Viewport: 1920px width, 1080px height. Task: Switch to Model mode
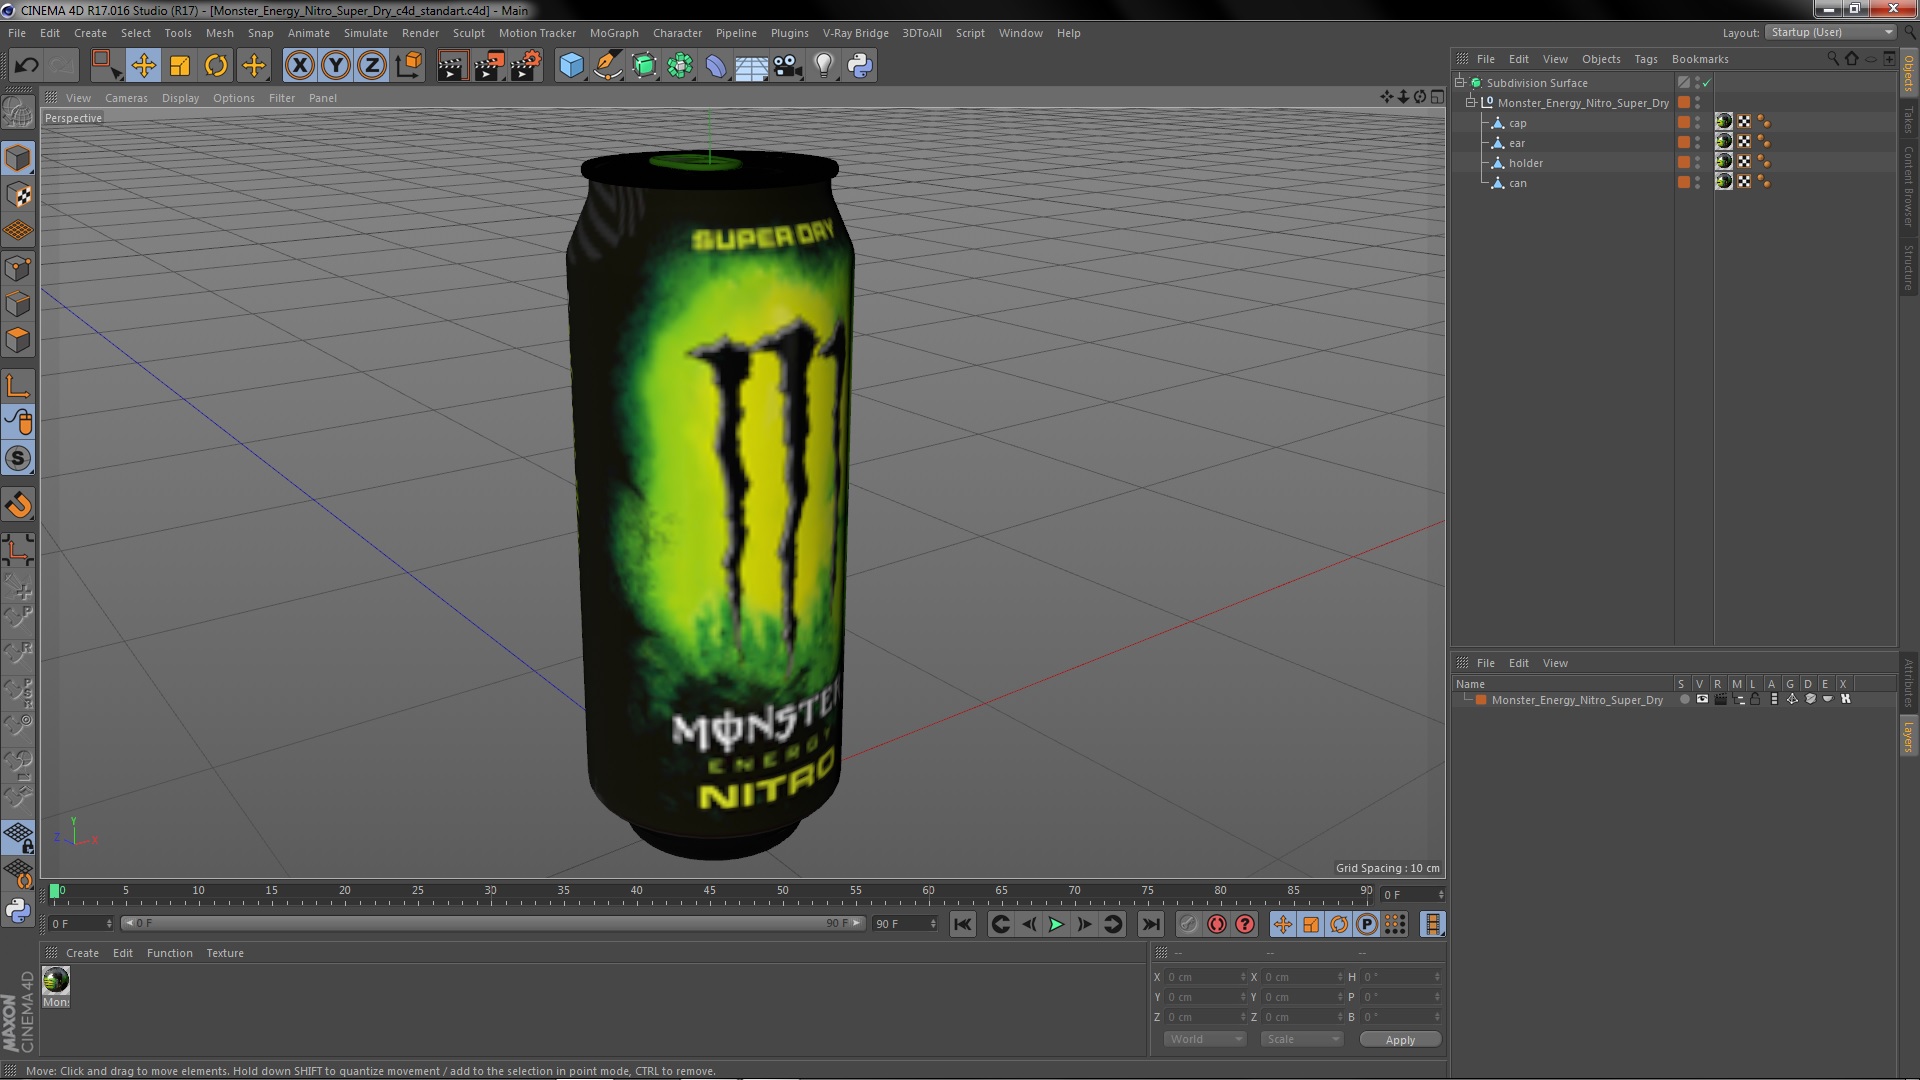[18, 158]
